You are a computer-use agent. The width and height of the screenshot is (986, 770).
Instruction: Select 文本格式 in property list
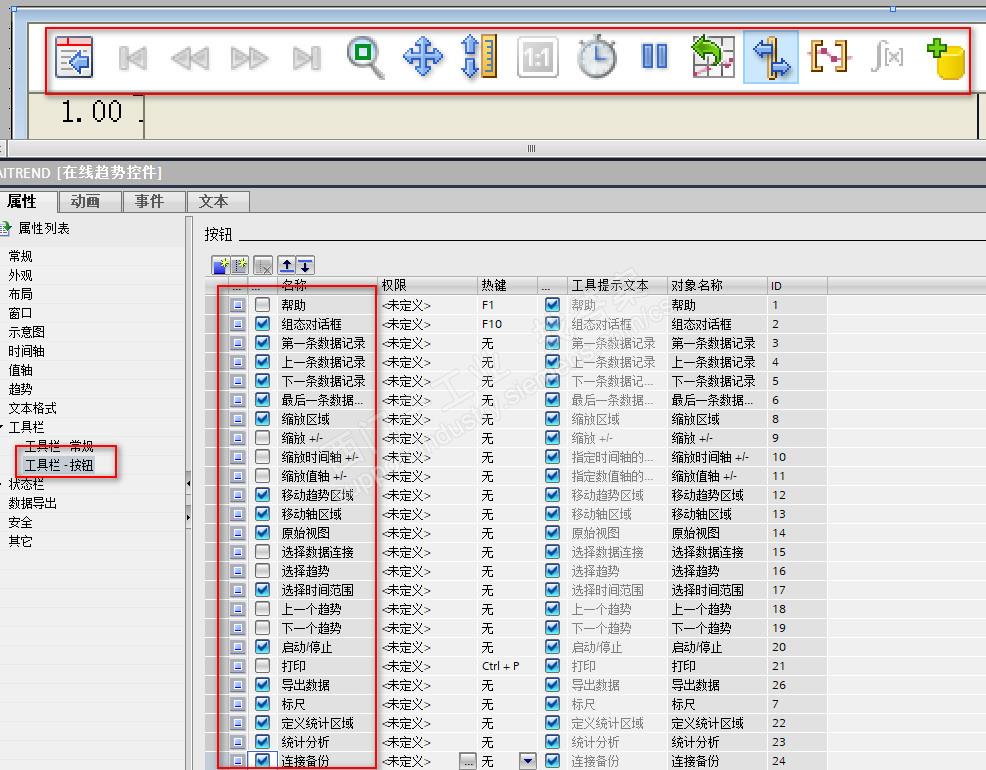click(33, 408)
